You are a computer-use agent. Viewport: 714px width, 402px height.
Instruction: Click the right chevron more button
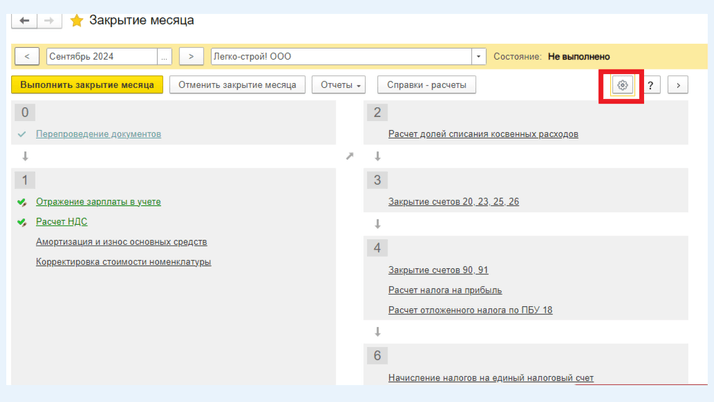[678, 86]
